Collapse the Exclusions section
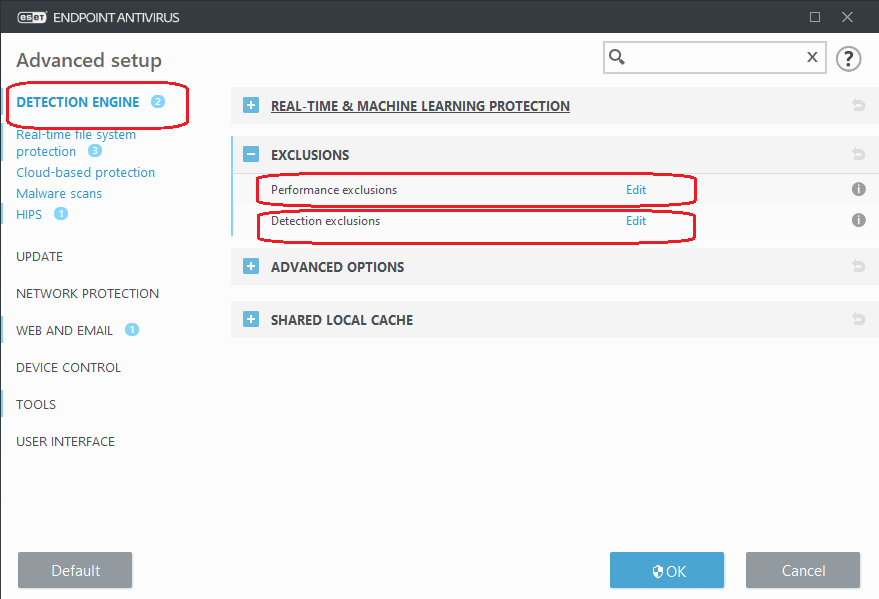Viewport: 879px width, 599px height. tap(251, 154)
